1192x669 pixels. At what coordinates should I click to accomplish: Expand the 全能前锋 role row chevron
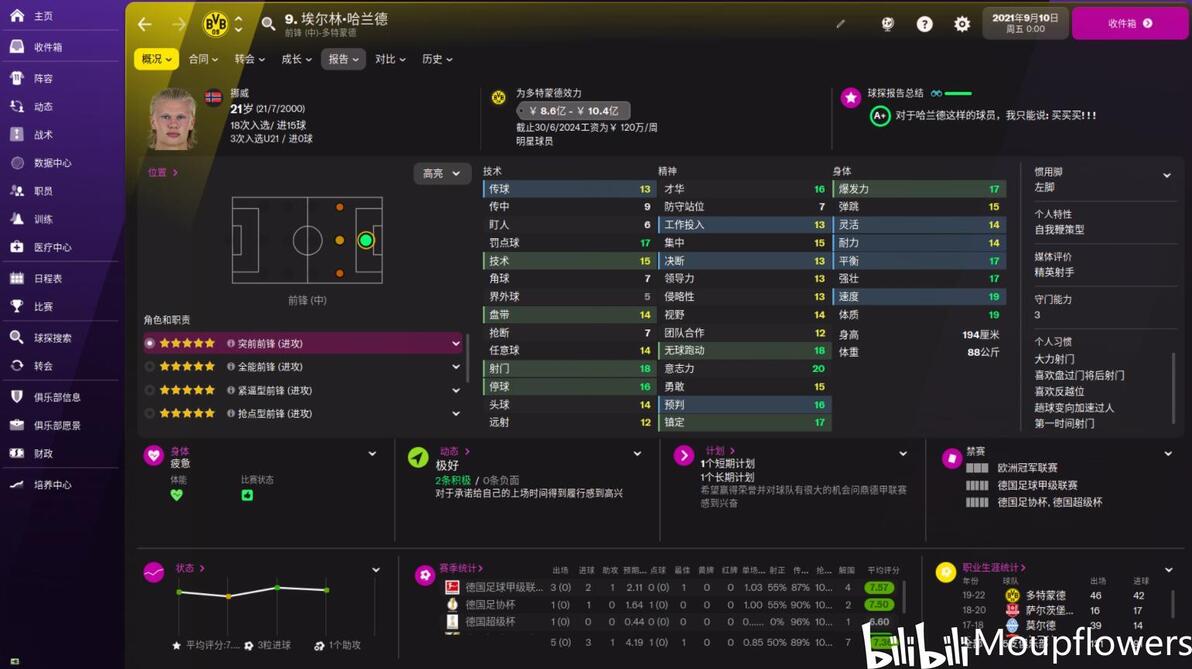coord(456,366)
